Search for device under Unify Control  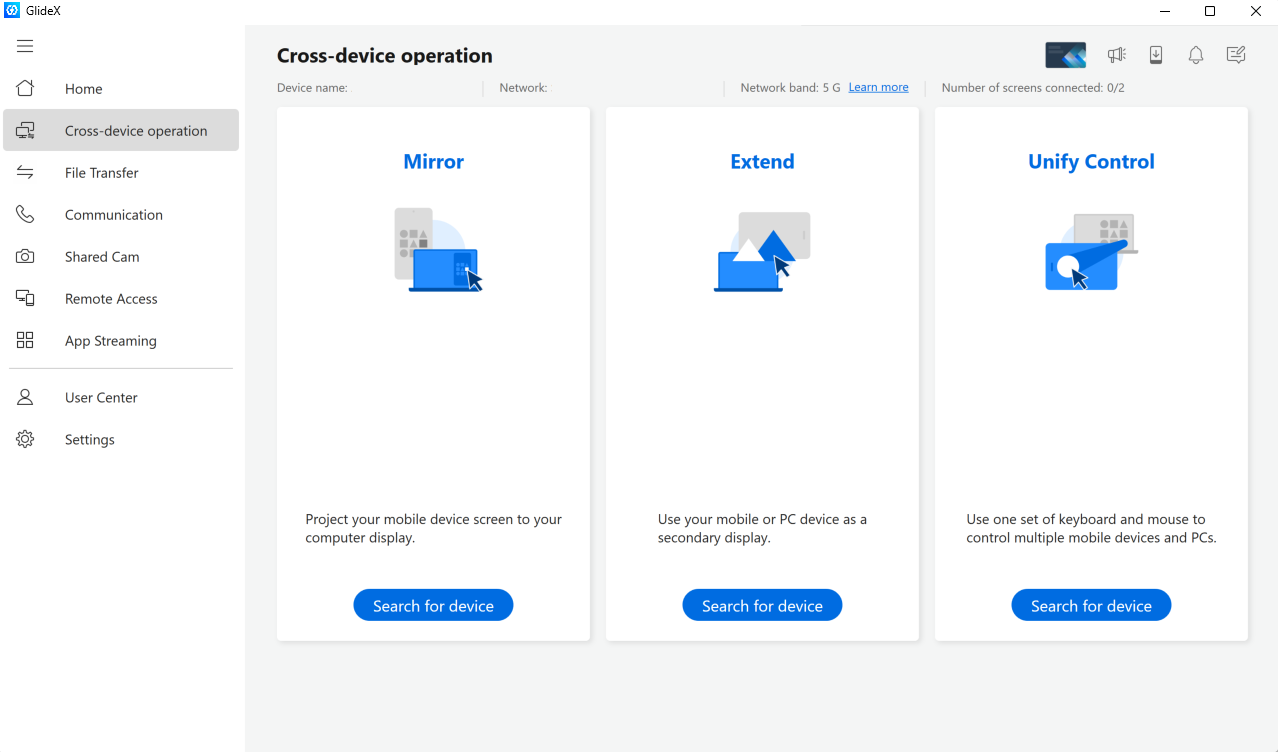click(1090, 605)
